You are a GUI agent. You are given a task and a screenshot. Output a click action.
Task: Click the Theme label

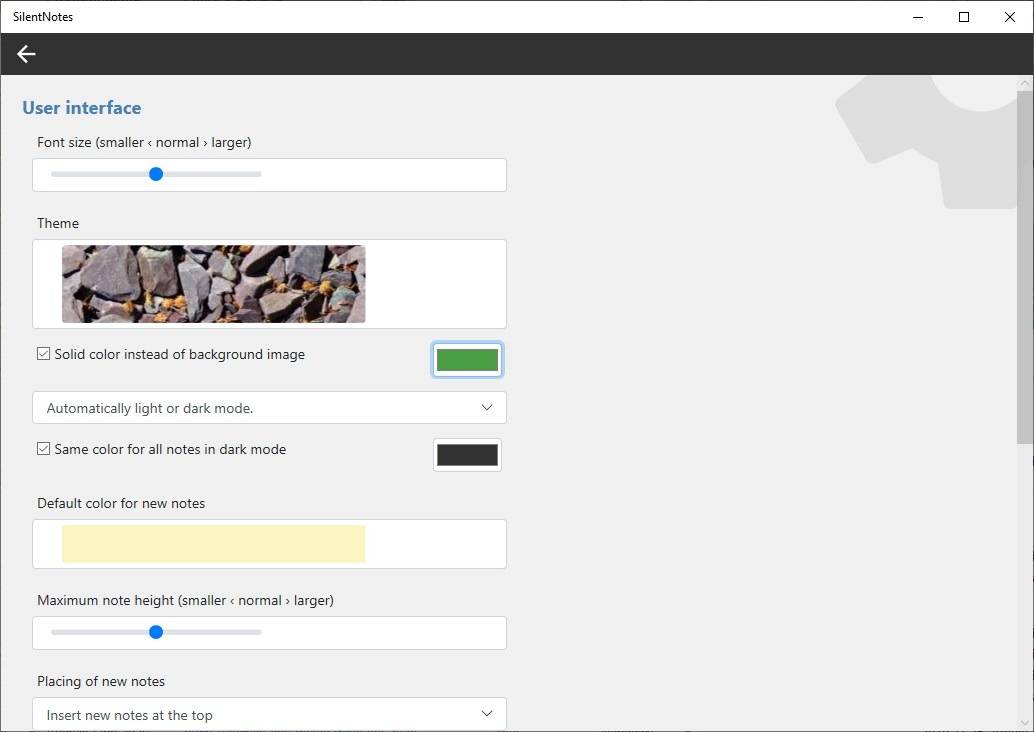tap(58, 223)
